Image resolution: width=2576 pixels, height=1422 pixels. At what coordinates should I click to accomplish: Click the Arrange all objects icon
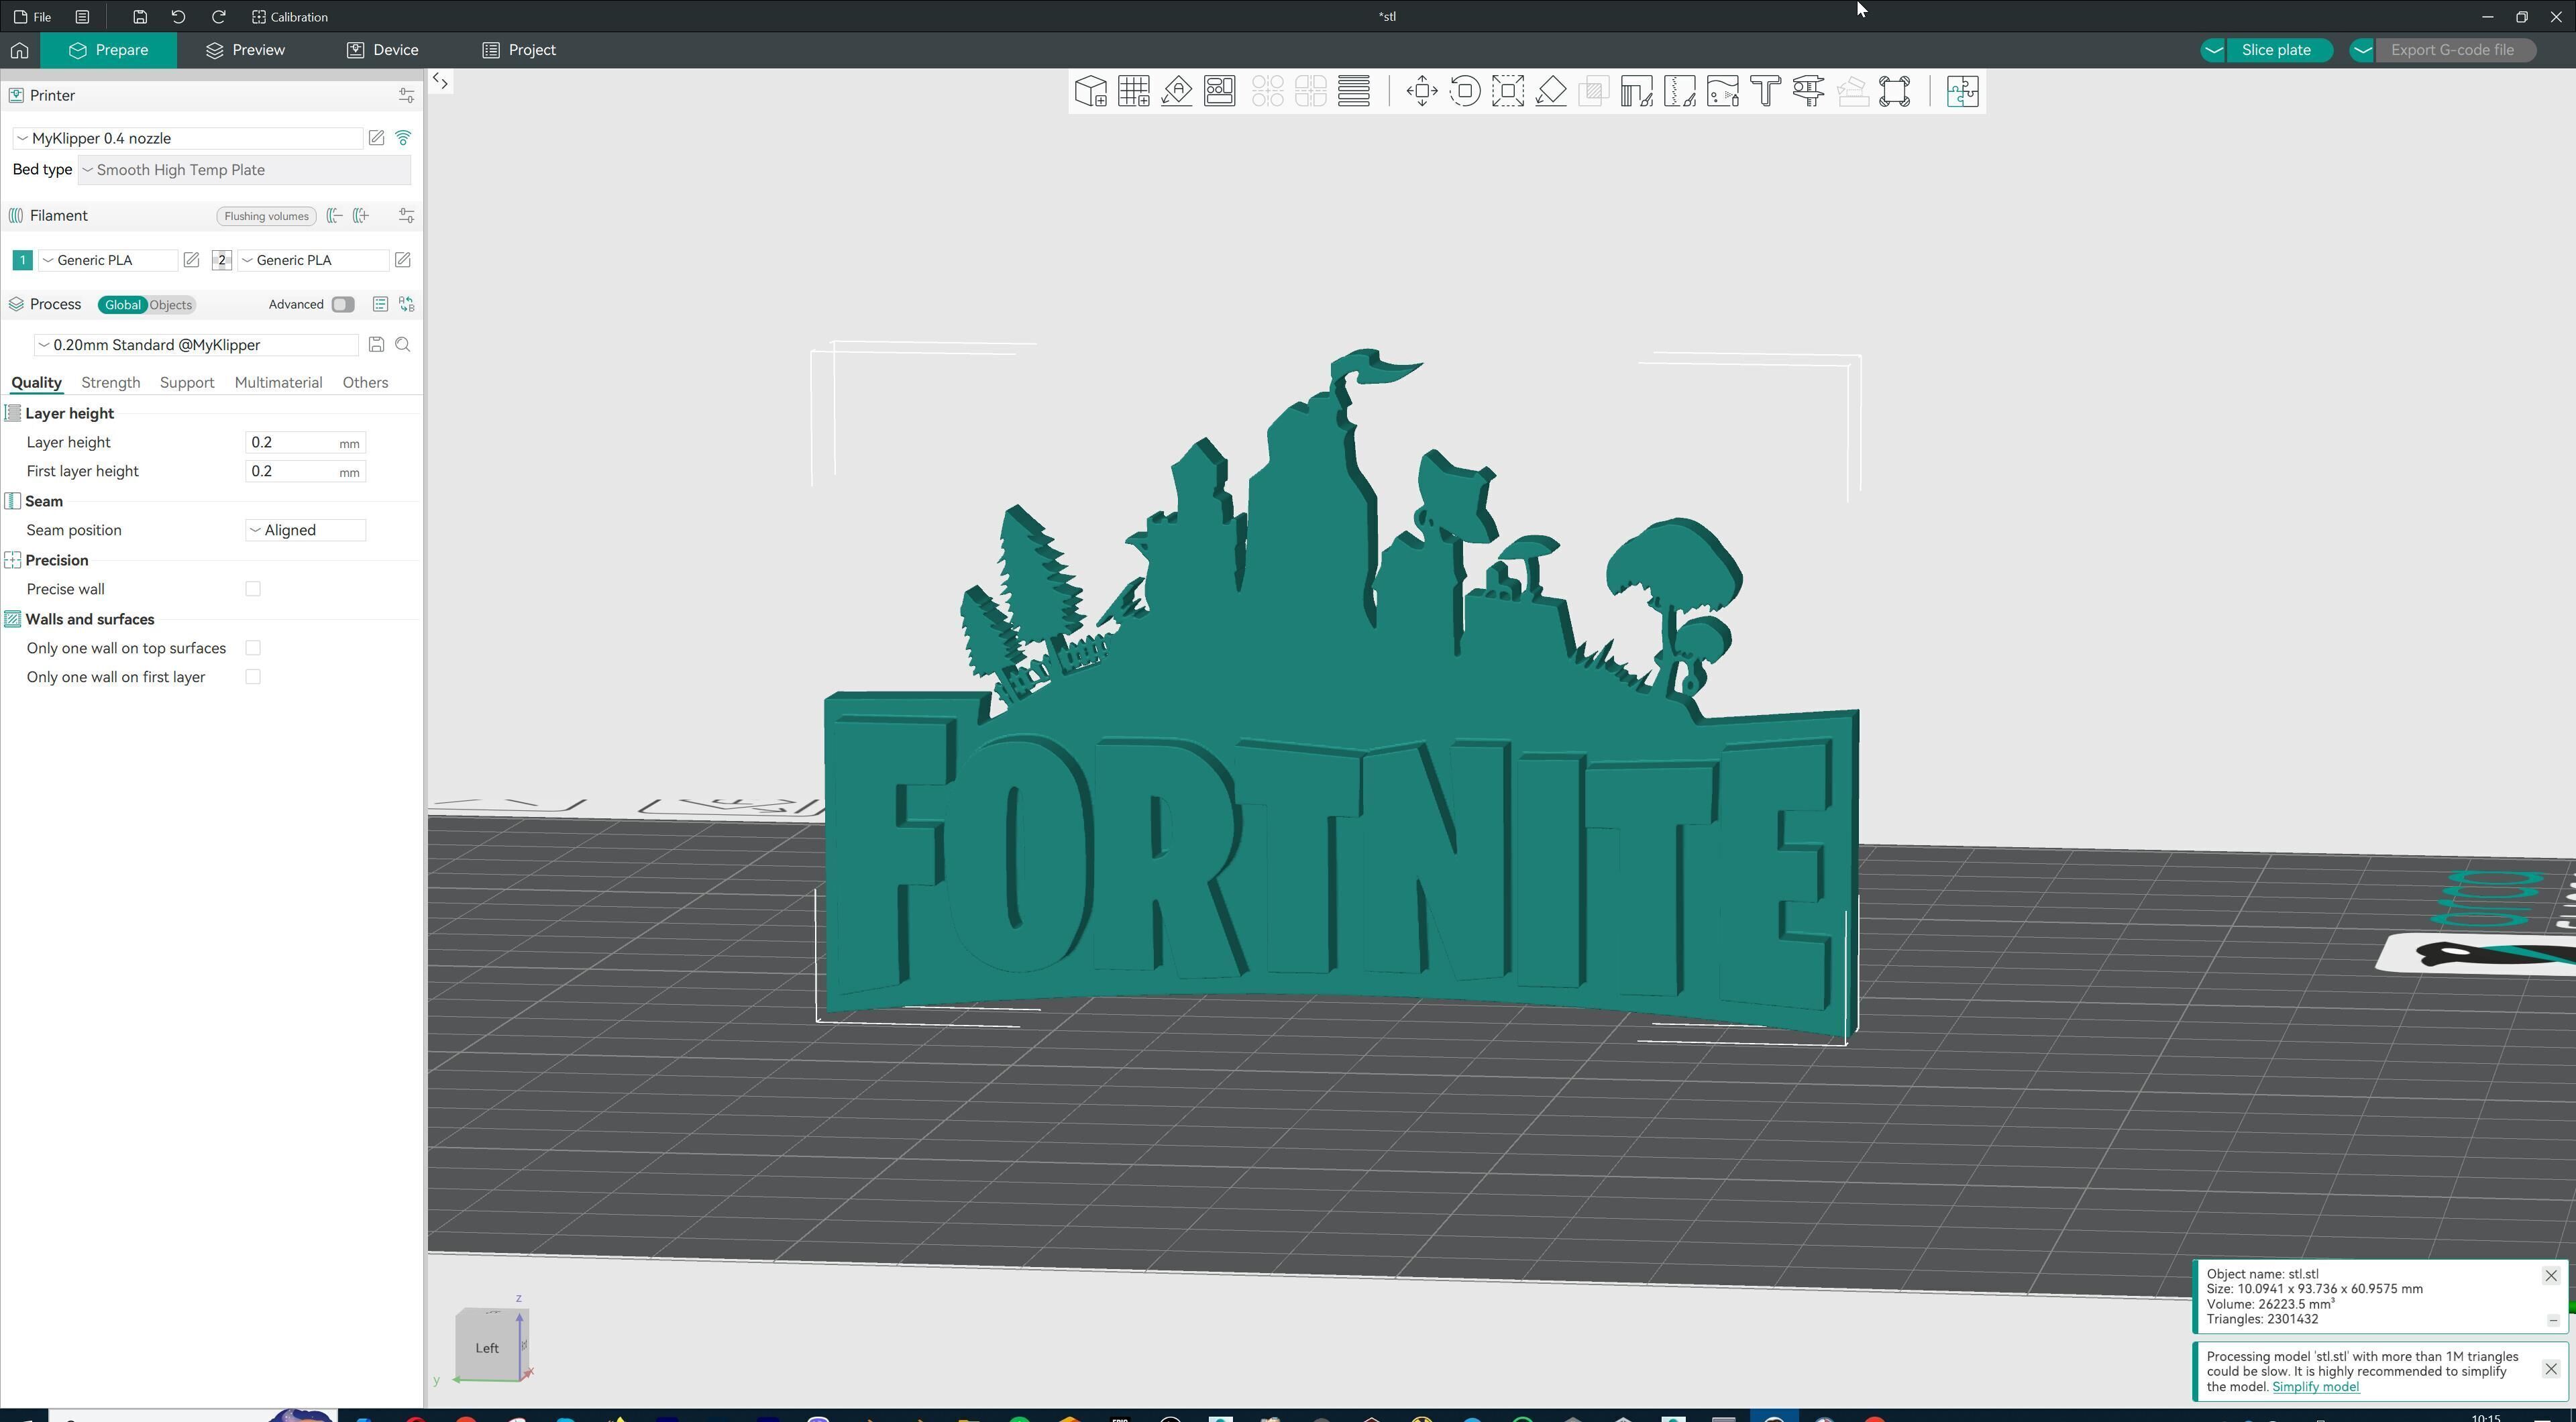pos(1220,91)
